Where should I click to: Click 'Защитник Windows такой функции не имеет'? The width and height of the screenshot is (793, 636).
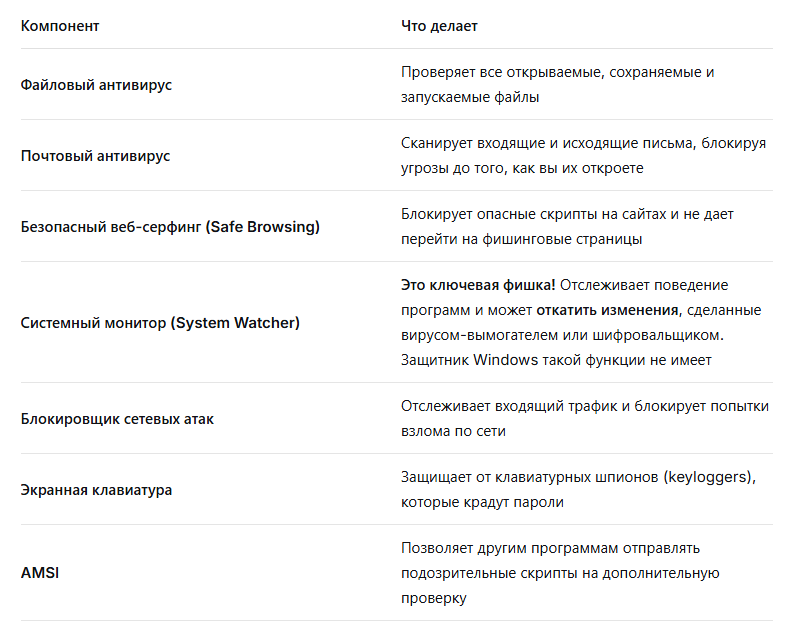tap(556, 360)
